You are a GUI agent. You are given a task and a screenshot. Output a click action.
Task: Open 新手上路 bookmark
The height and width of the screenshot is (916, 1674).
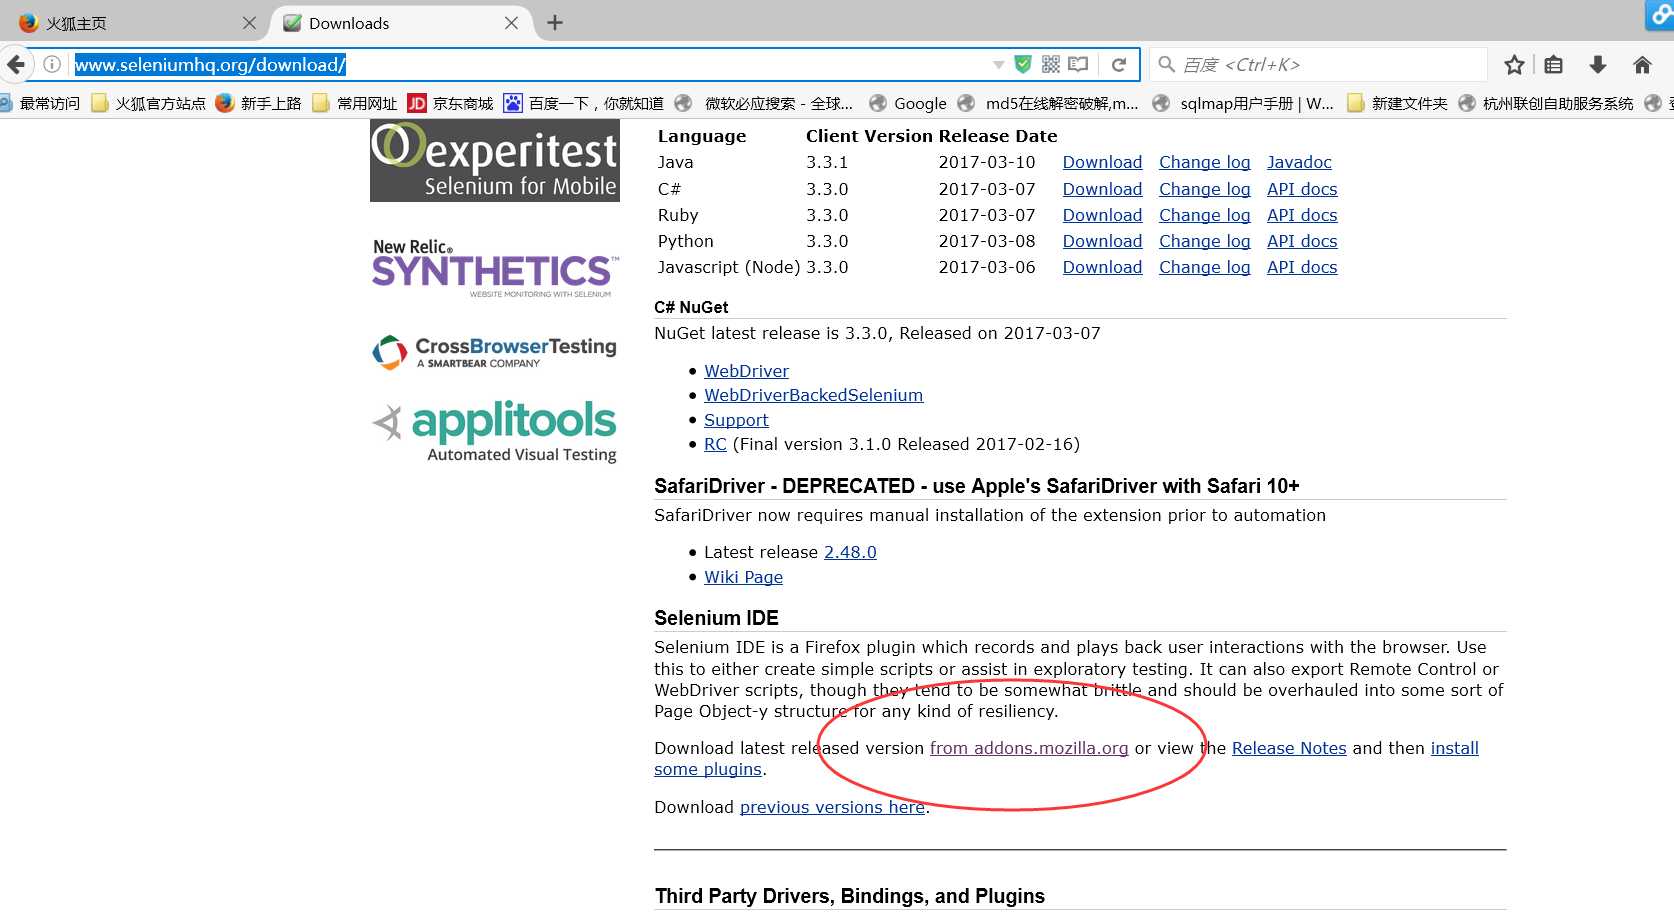tap(258, 103)
